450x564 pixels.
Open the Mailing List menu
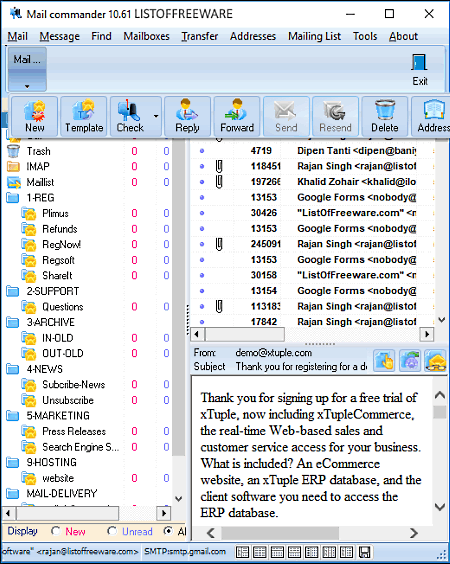(x=314, y=36)
